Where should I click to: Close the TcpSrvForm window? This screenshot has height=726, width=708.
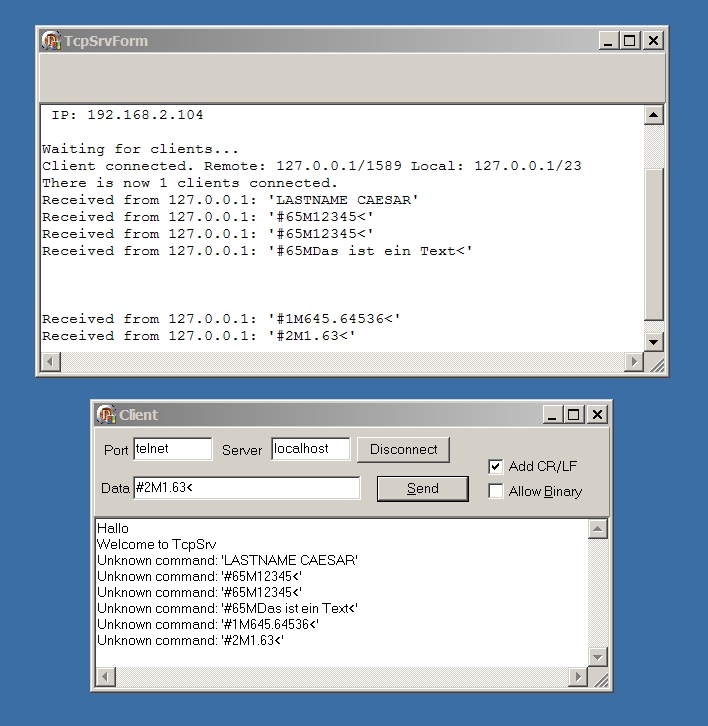653,41
